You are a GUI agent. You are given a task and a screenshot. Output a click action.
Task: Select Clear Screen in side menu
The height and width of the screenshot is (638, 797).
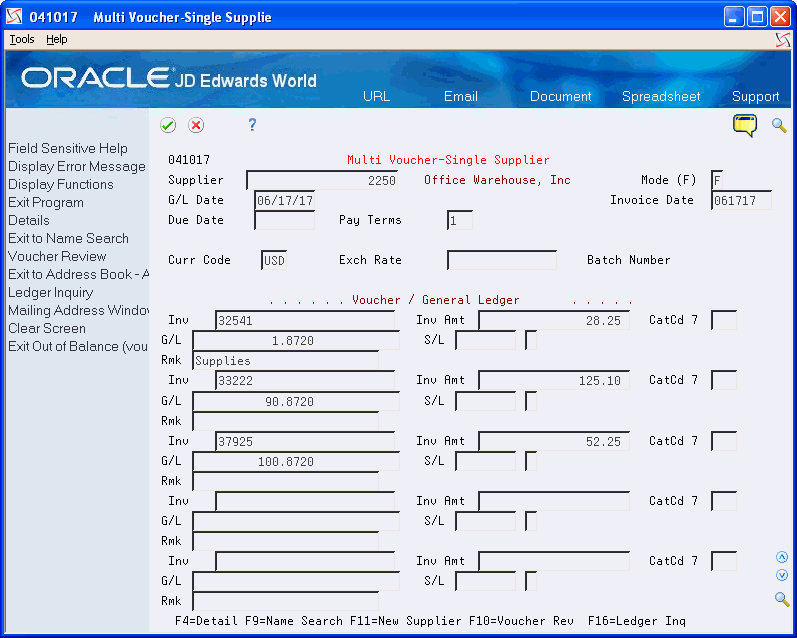(47, 328)
